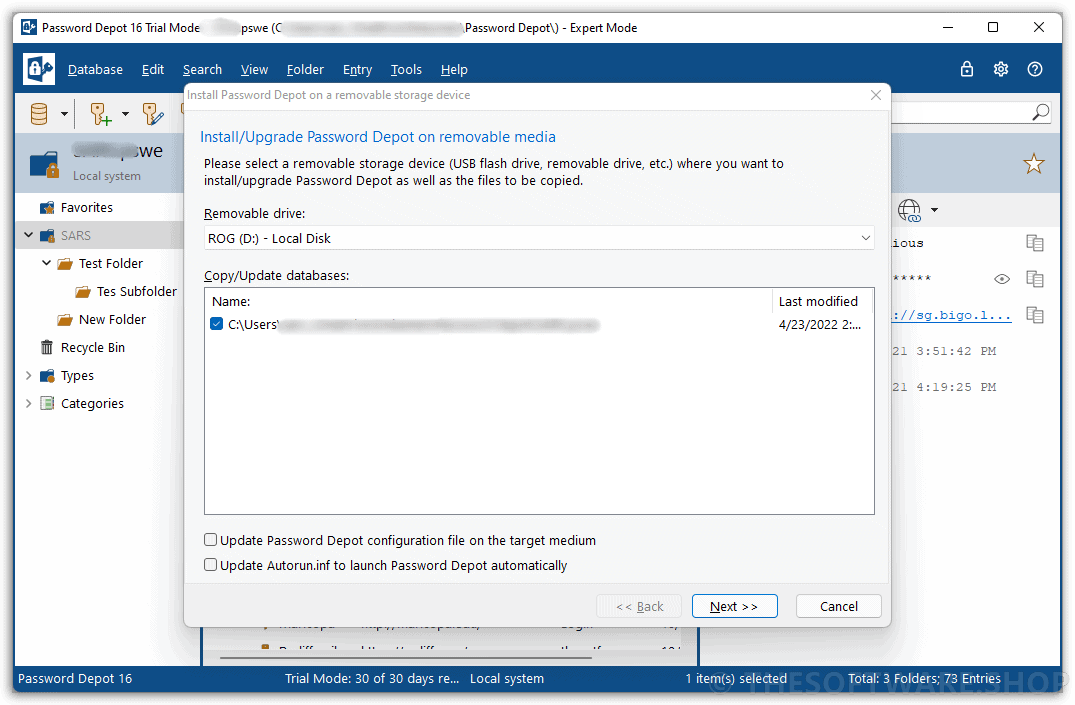Click the '4:19:25 PM' timestamp text

point(956,387)
